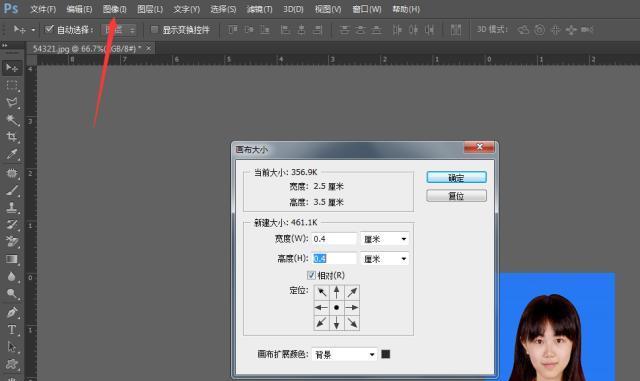The height and width of the screenshot is (381, 640).
Task: Select the Horizontal Type tool
Action: click(12, 330)
